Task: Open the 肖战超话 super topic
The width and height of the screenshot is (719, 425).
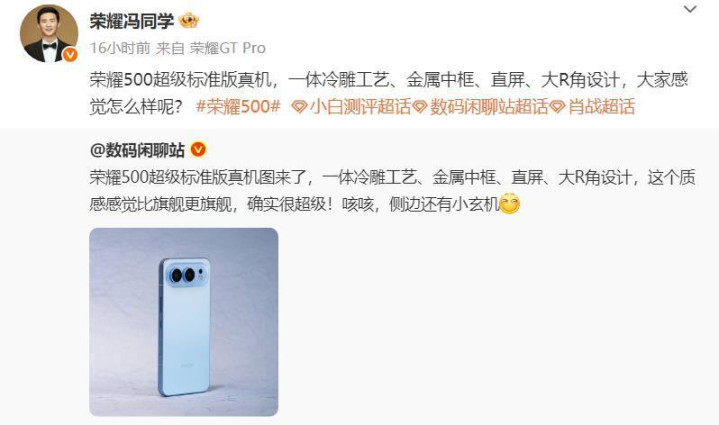Action: [x=602, y=106]
